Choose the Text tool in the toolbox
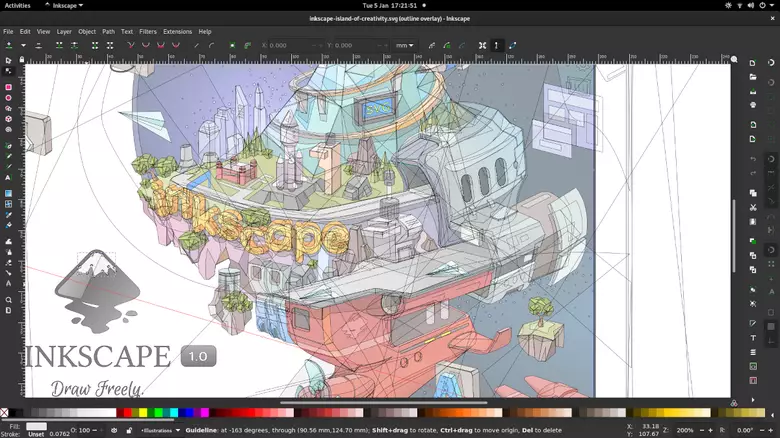Viewport: 780px width, 438px height. pos(8,177)
